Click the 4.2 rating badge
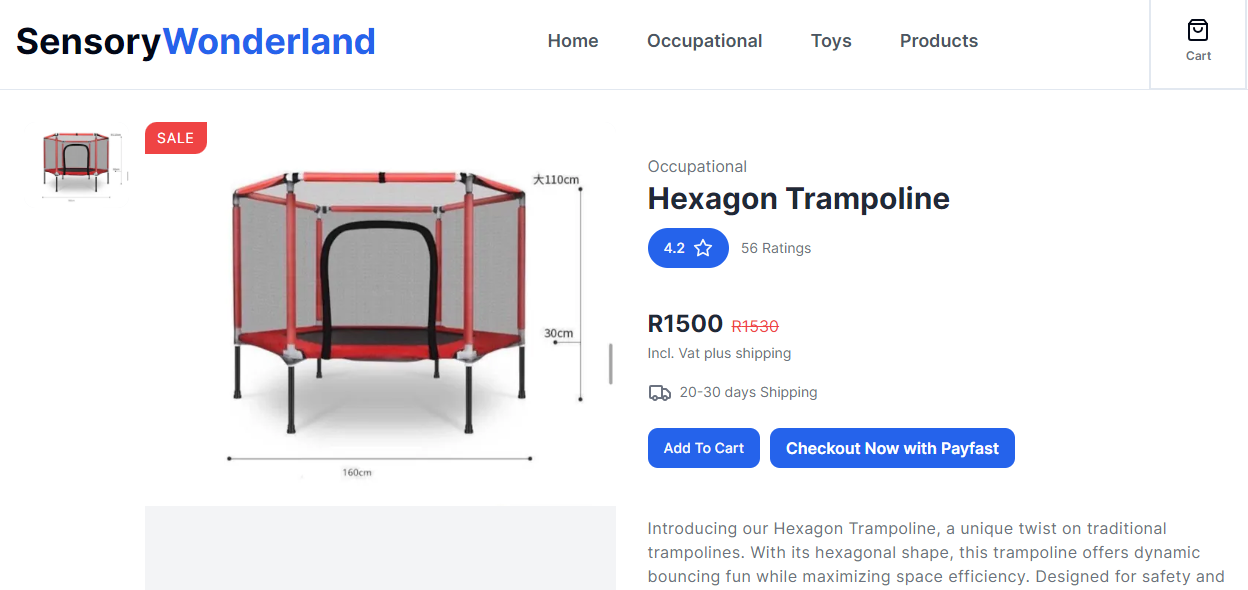This screenshot has width=1248, height=590. 688,248
